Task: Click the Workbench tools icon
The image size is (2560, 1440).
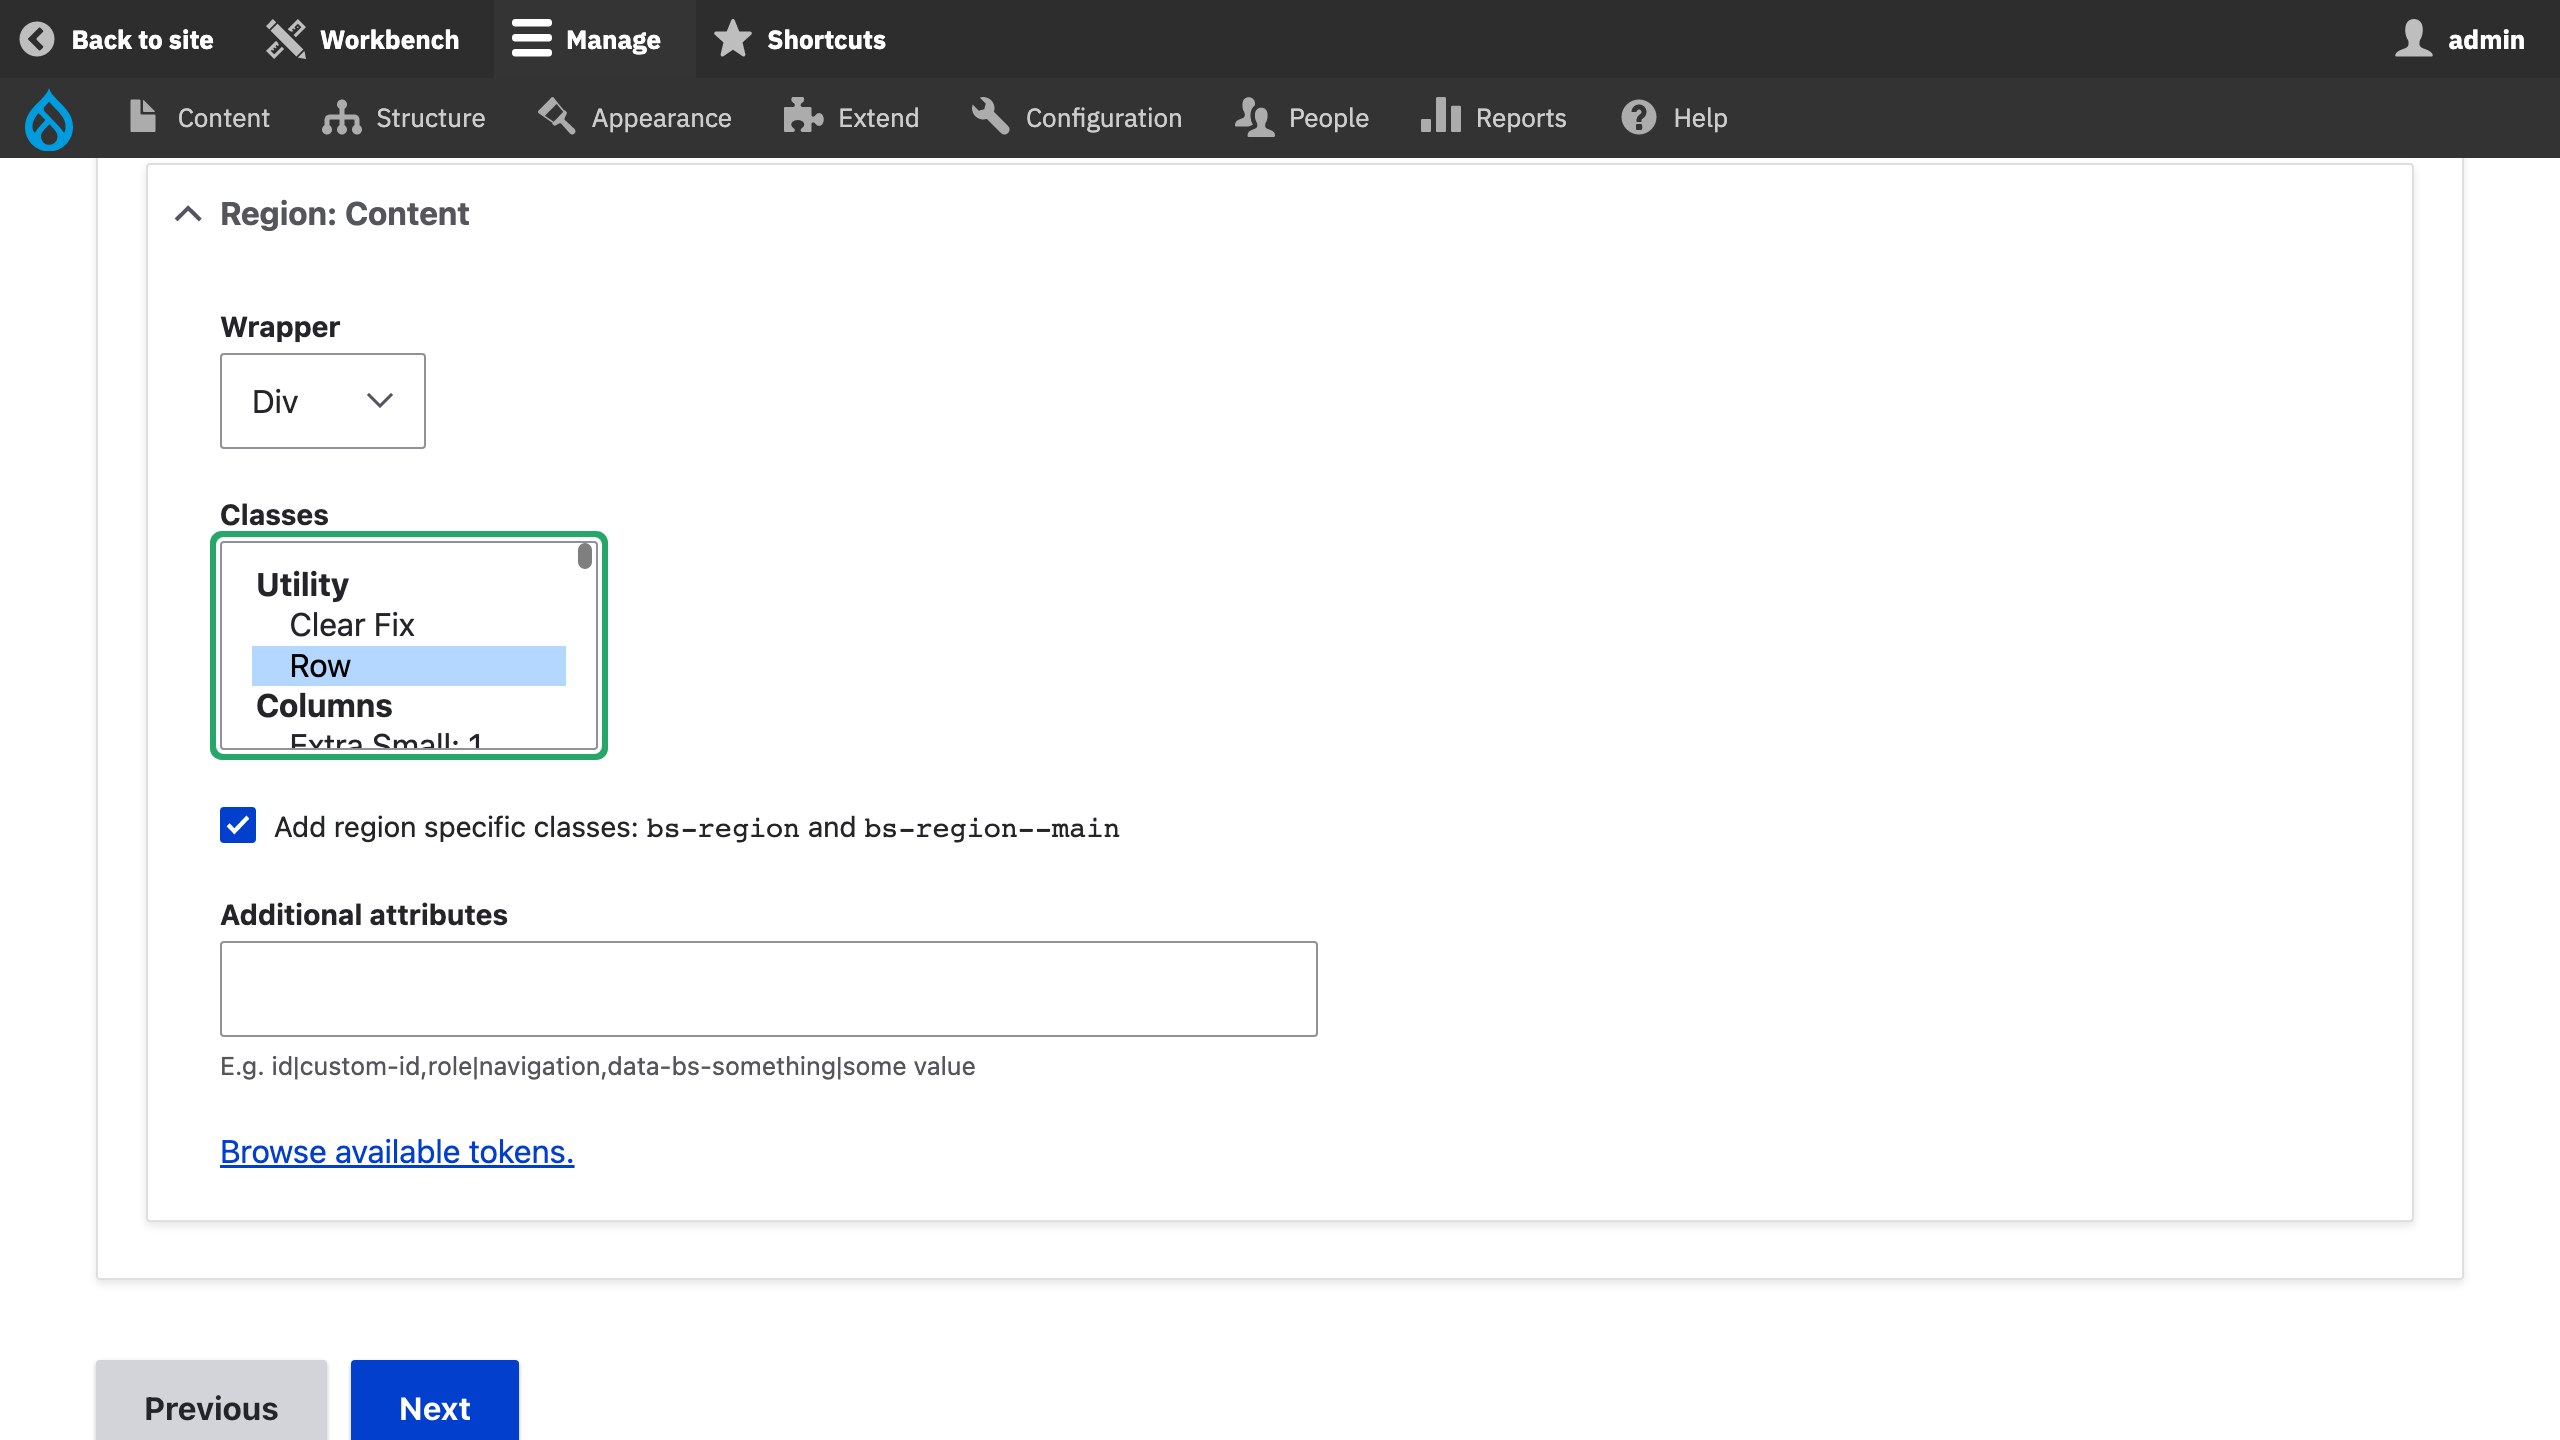Action: click(283, 39)
